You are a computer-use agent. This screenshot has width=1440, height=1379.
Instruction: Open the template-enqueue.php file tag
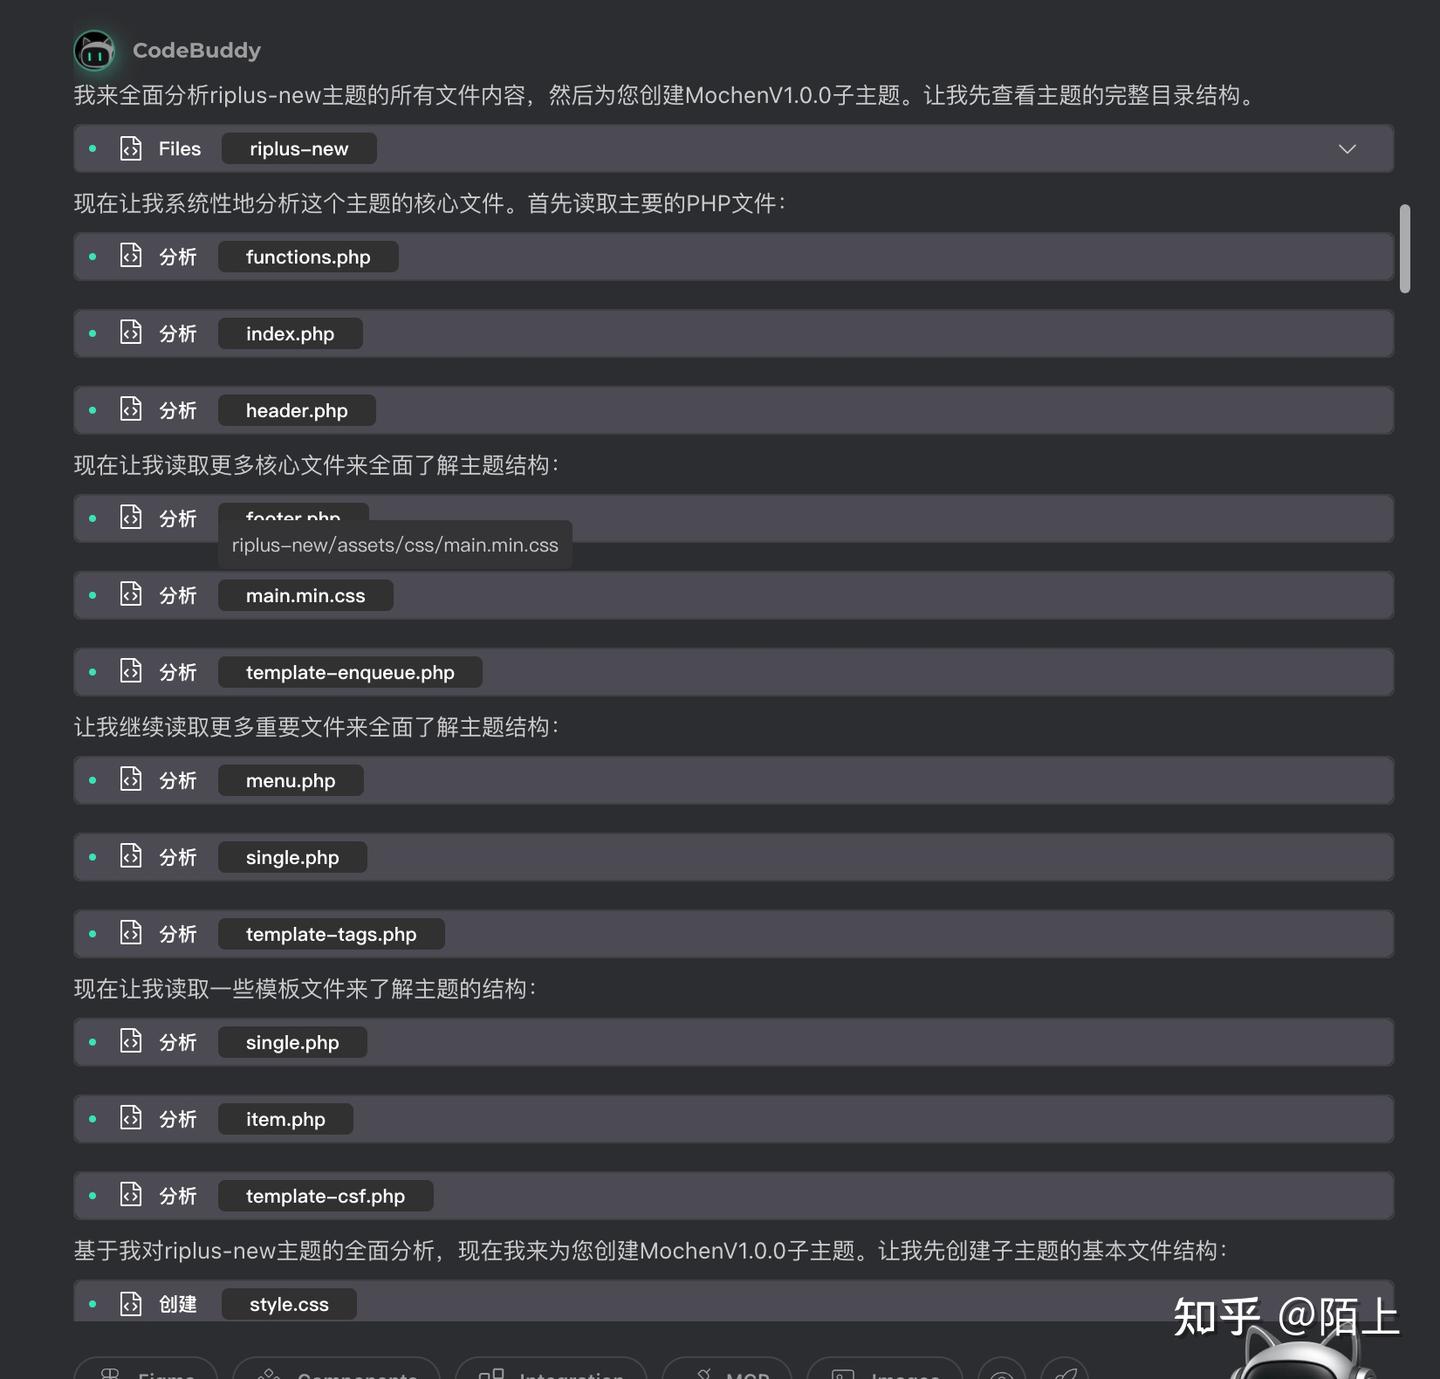(x=350, y=673)
